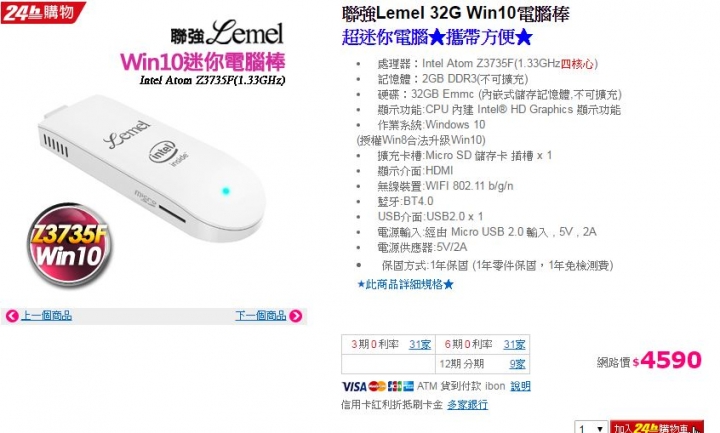The height and width of the screenshot is (433, 720).
Task: Click the next product pink arrow icon
Action: tap(296, 316)
